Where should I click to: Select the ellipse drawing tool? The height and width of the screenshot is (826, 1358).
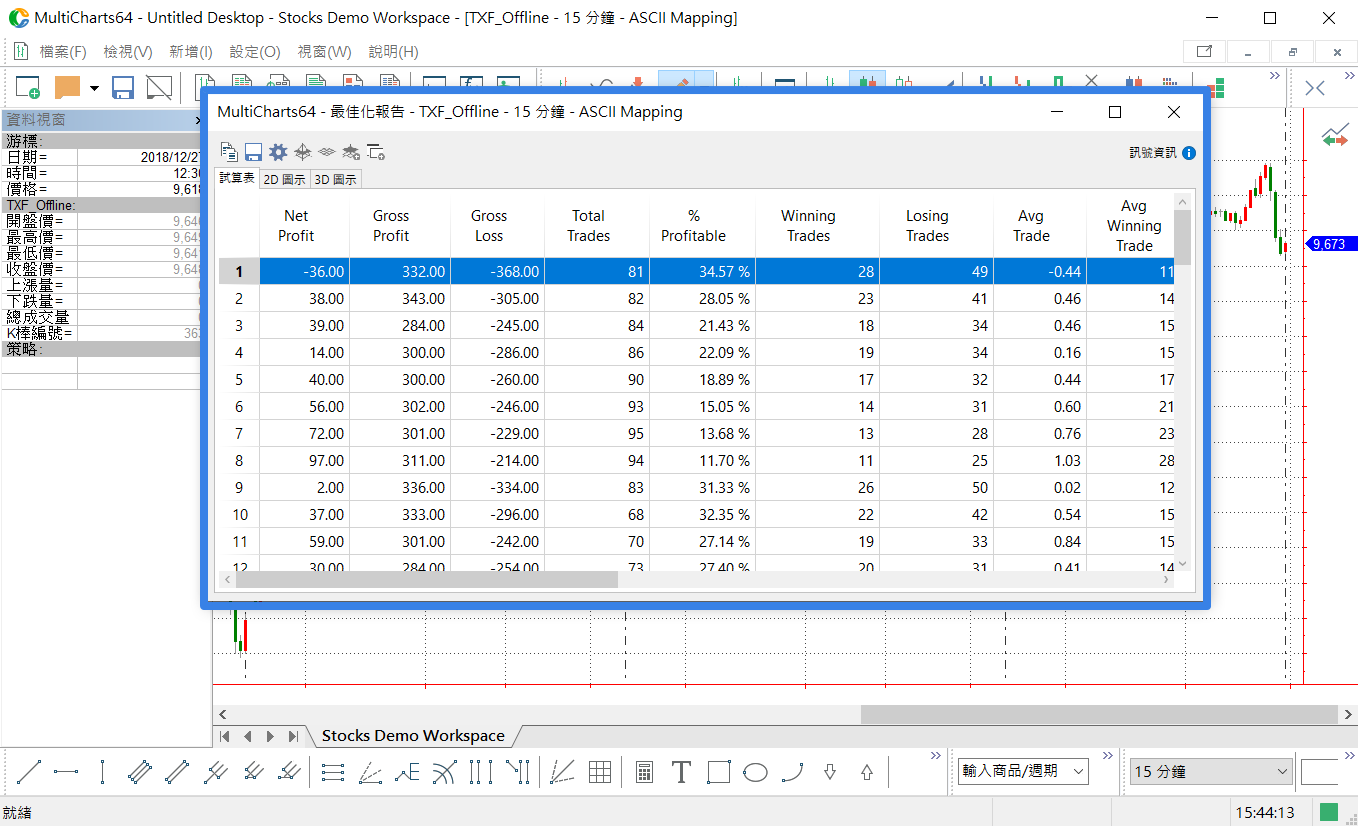(x=756, y=772)
